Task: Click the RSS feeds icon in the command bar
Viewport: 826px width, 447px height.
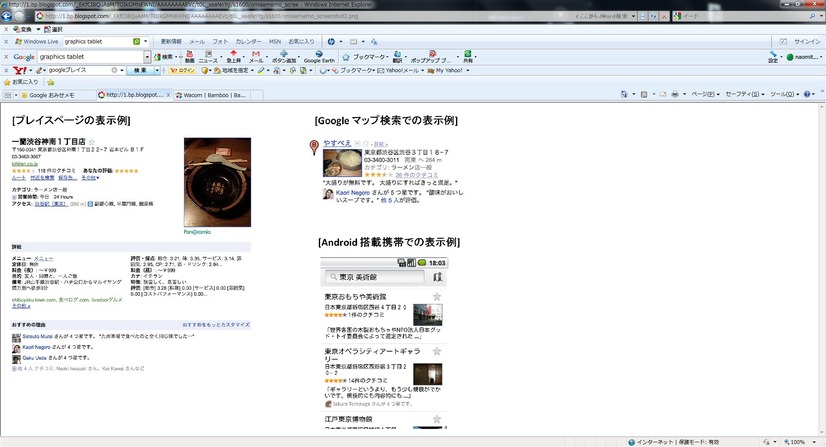Action: tap(644, 94)
